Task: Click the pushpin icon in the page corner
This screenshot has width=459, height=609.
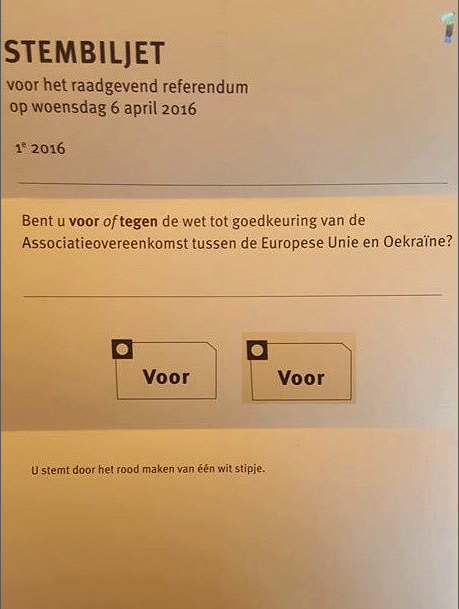Action: 449,26
